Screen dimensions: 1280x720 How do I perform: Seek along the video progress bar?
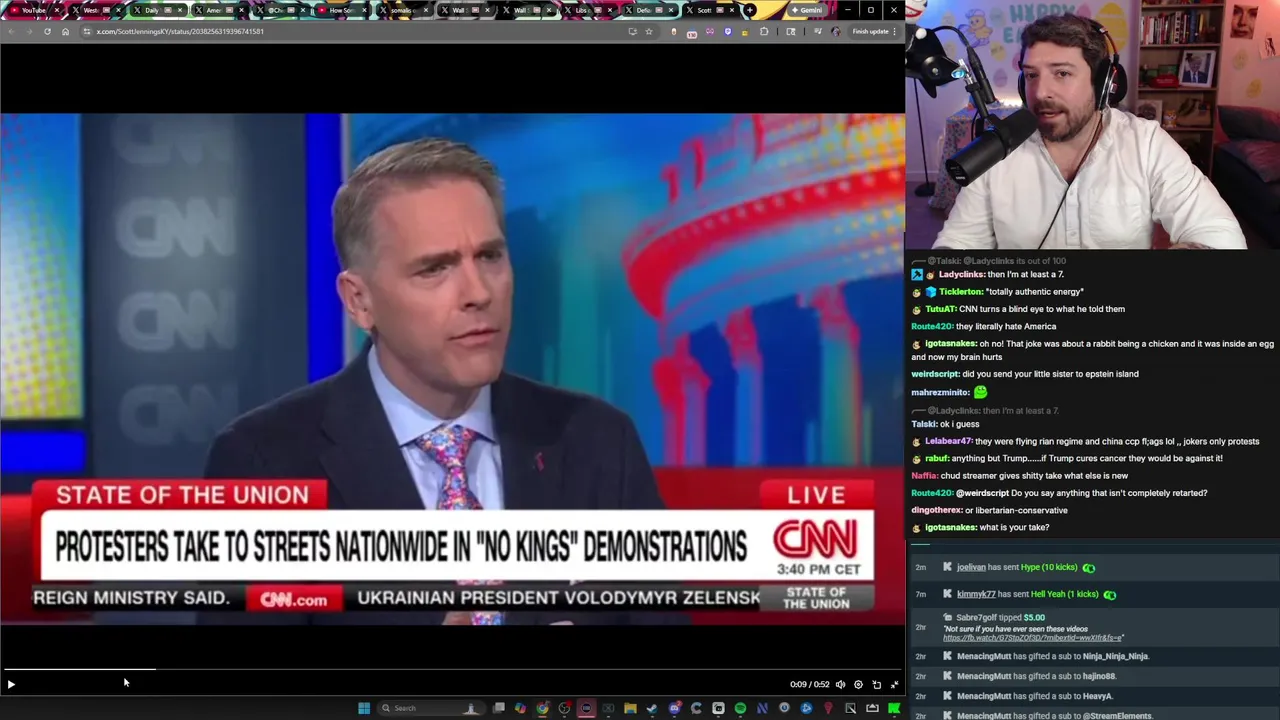pos(452,669)
